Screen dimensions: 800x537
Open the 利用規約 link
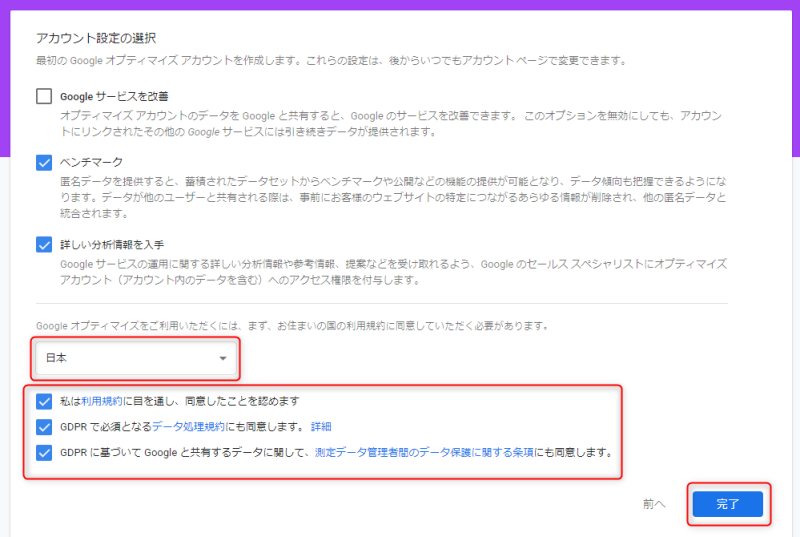pyautogui.click(x=102, y=401)
